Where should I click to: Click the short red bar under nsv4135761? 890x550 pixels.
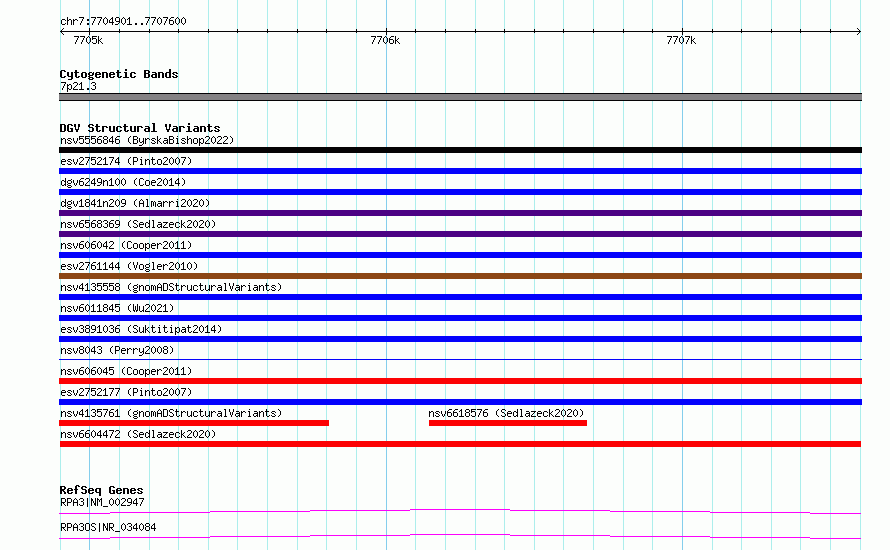(194, 423)
